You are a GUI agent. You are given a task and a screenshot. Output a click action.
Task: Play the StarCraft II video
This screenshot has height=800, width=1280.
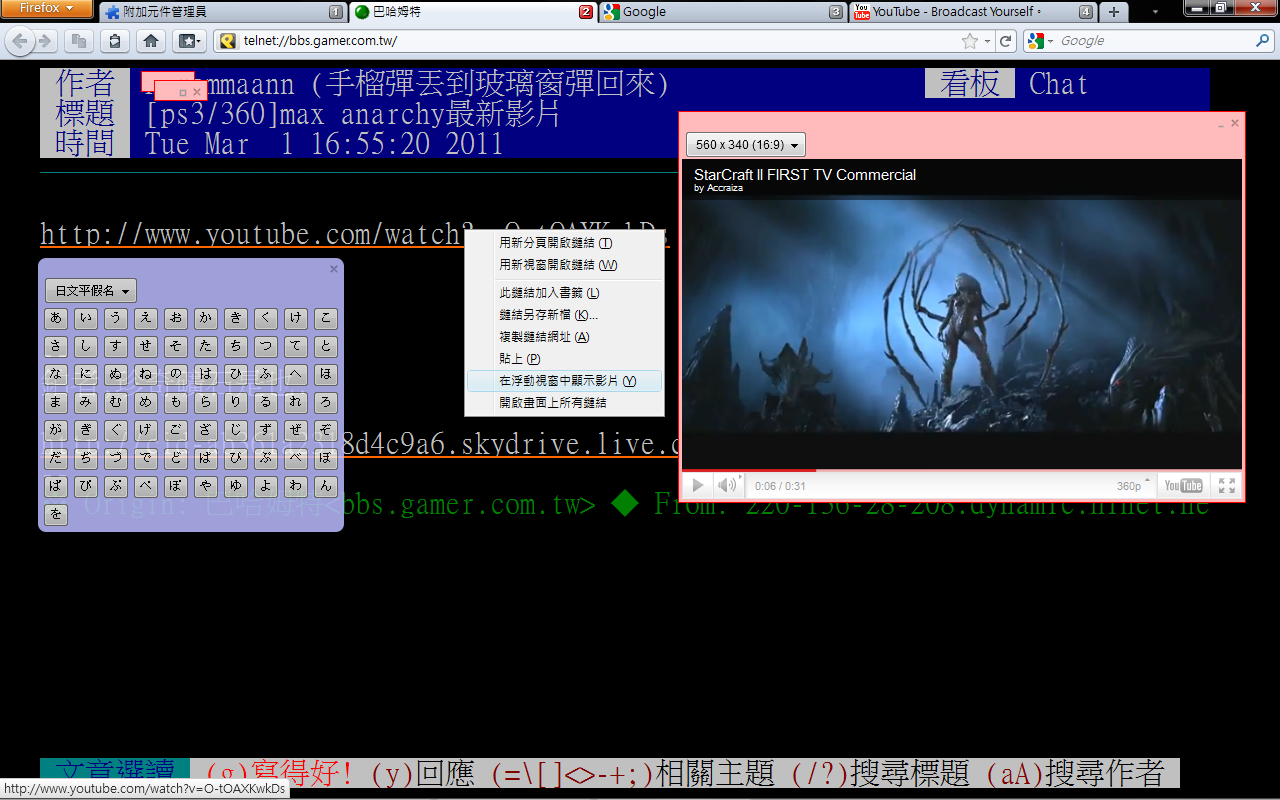coord(698,486)
